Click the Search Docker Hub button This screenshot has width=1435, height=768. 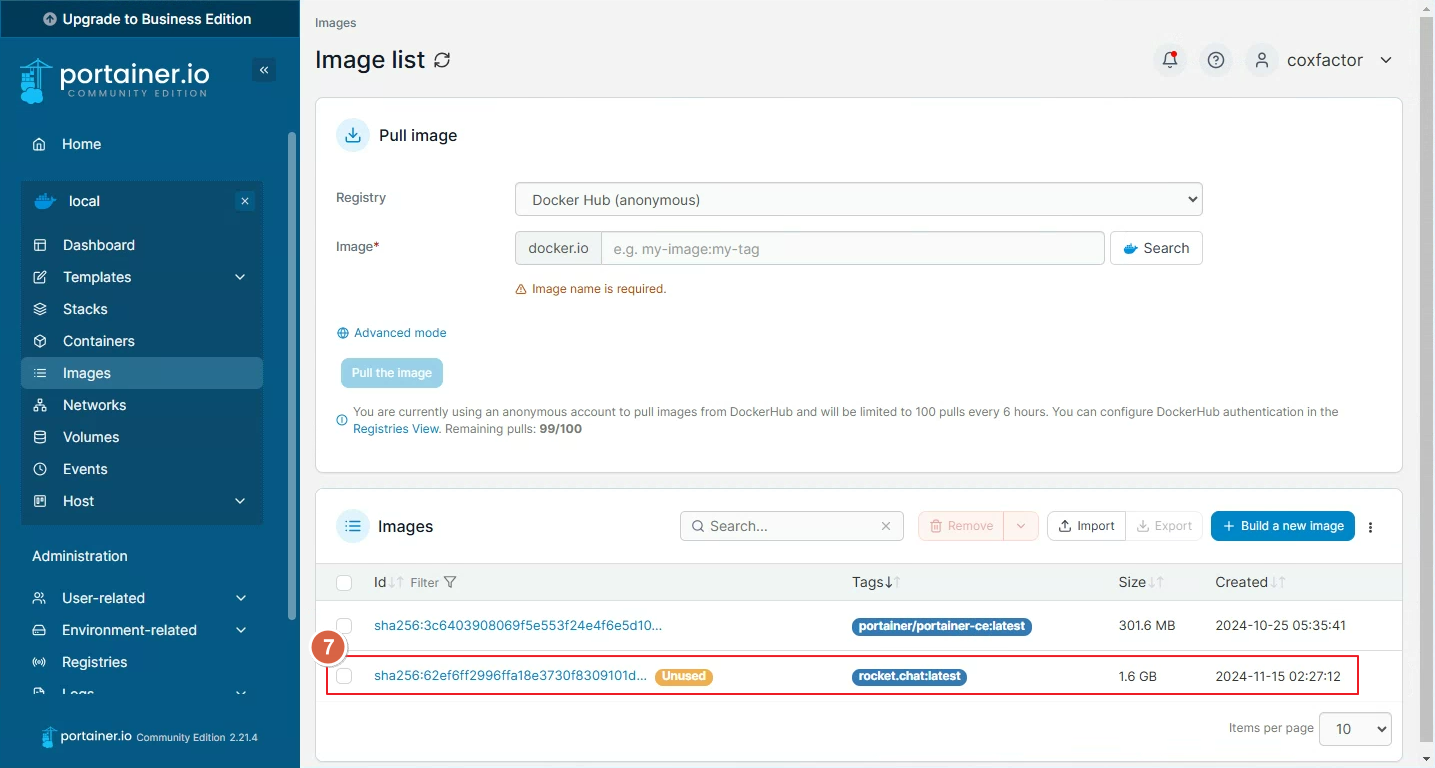pos(1156,248)
